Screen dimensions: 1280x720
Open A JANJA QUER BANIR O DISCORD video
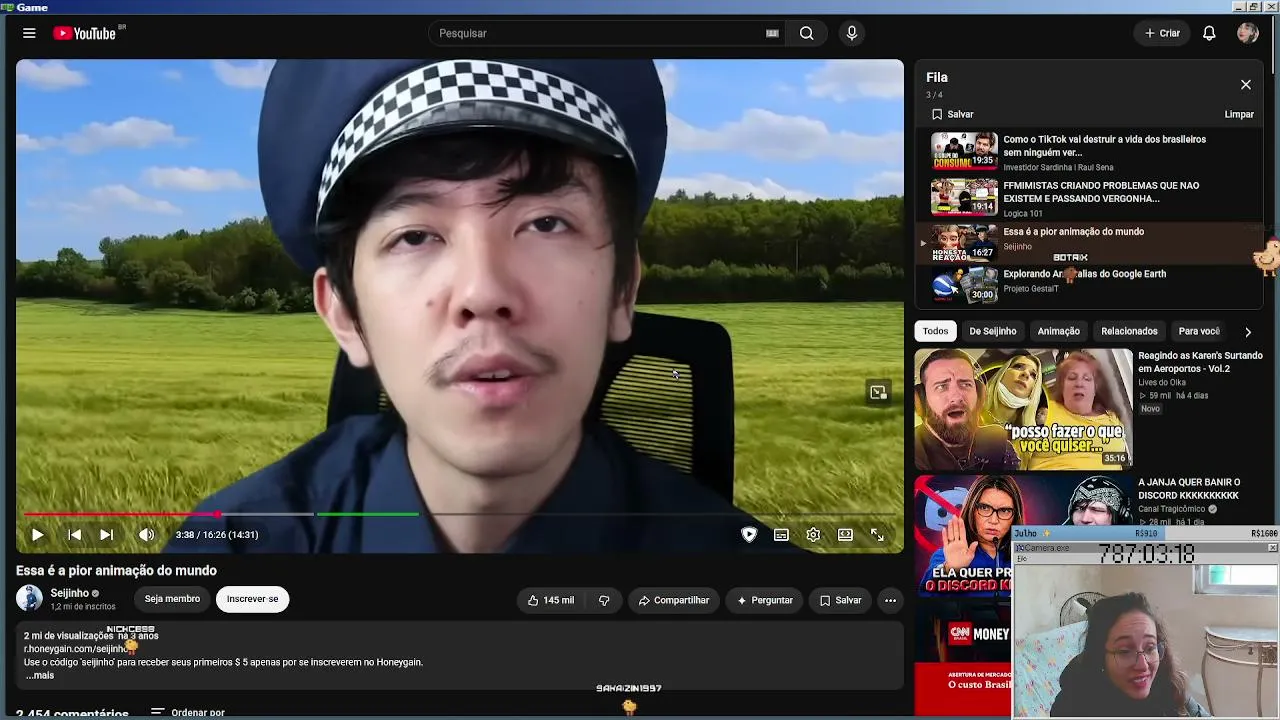coord(1189,489)
